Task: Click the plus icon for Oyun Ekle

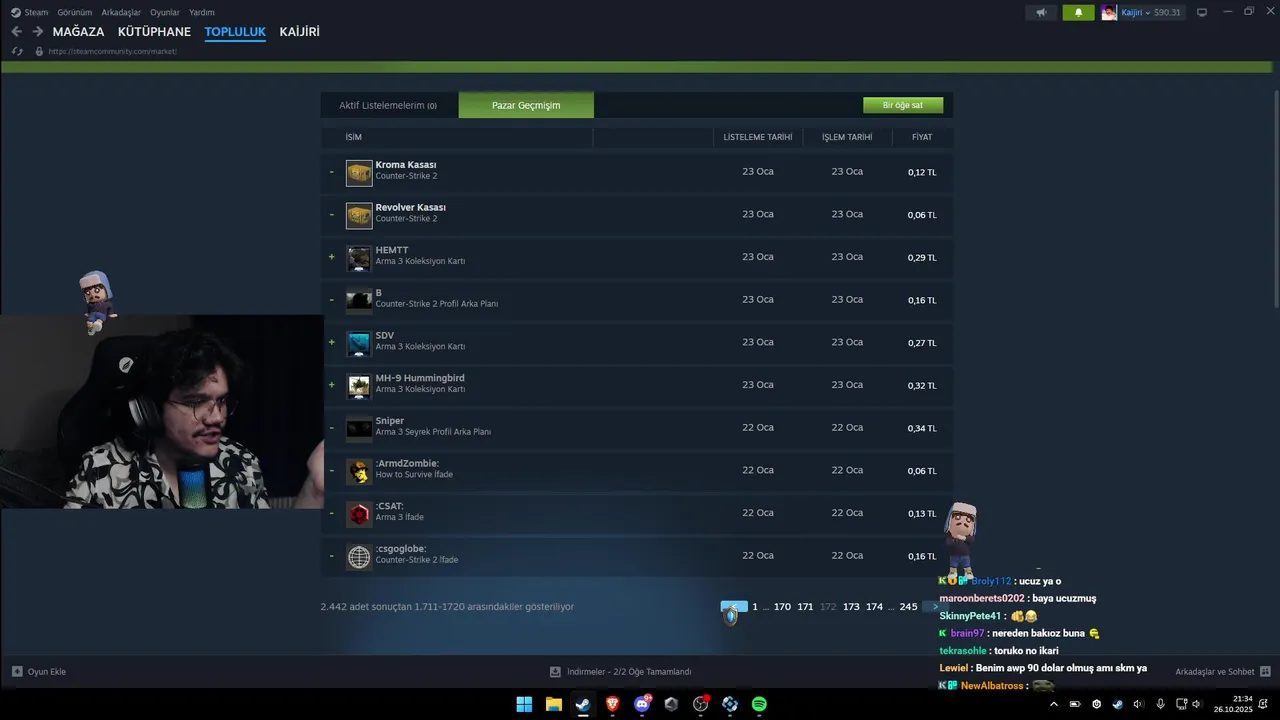Action: pyautogui.click(x=17, y=672)
